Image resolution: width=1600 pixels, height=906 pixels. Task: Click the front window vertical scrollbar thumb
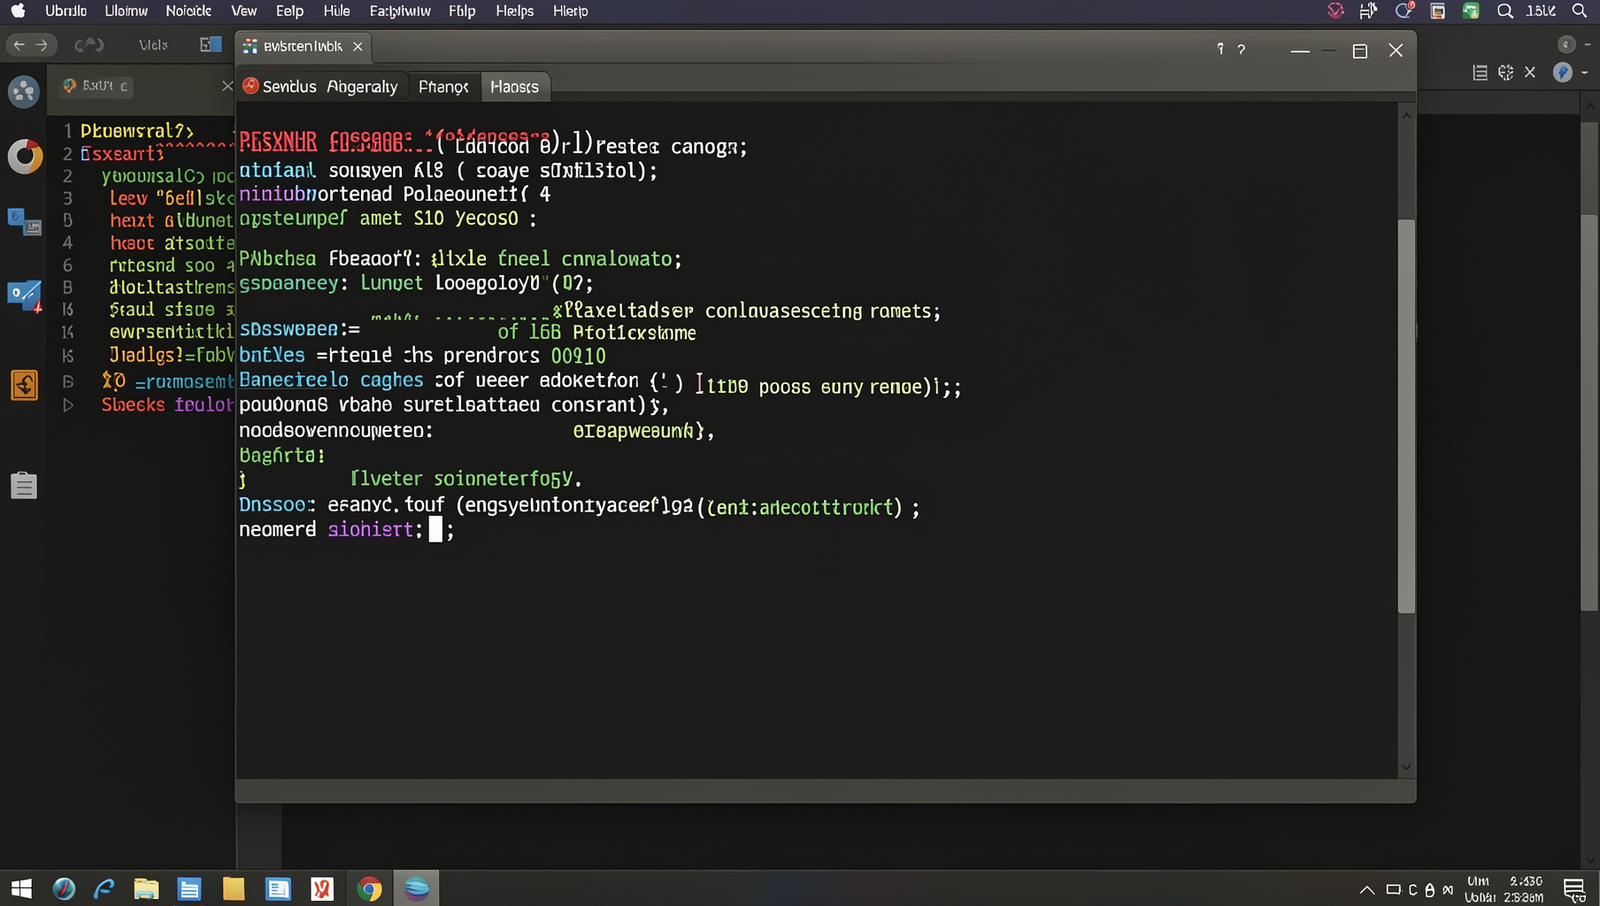pyautogui.click(x=1406, y=415)
